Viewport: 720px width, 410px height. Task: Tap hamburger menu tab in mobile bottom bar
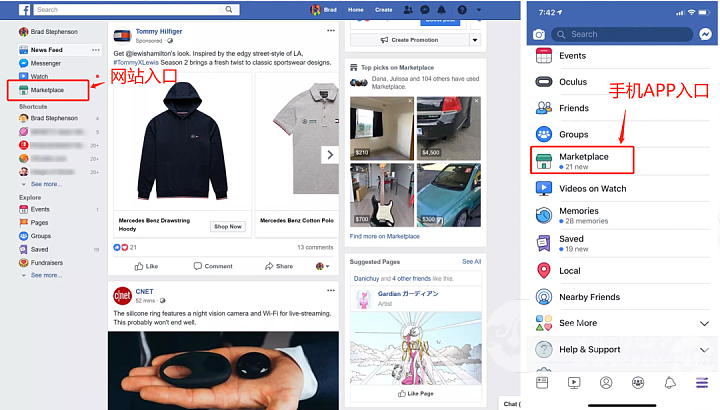click(702, 382)
